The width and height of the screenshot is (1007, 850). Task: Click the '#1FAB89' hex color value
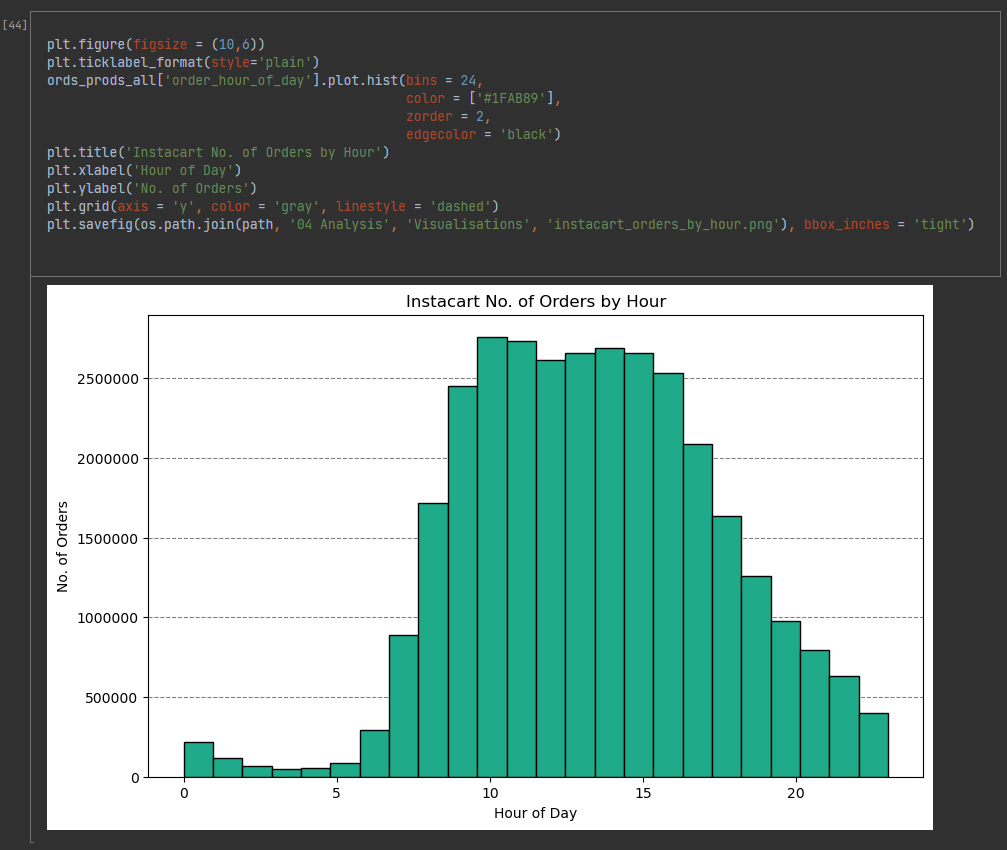tap(510, 98)
